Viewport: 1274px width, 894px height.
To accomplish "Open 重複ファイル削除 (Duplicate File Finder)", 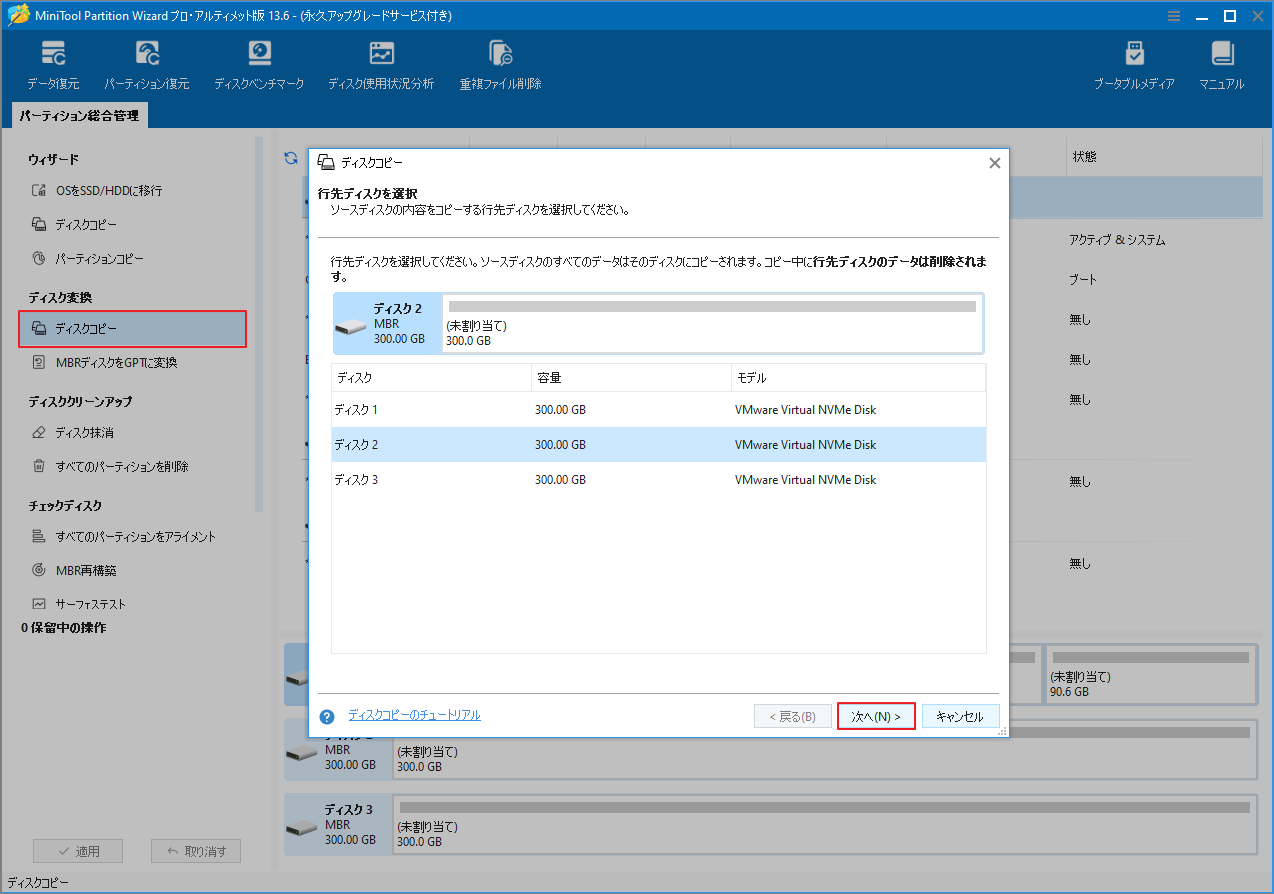I will 500,62.
